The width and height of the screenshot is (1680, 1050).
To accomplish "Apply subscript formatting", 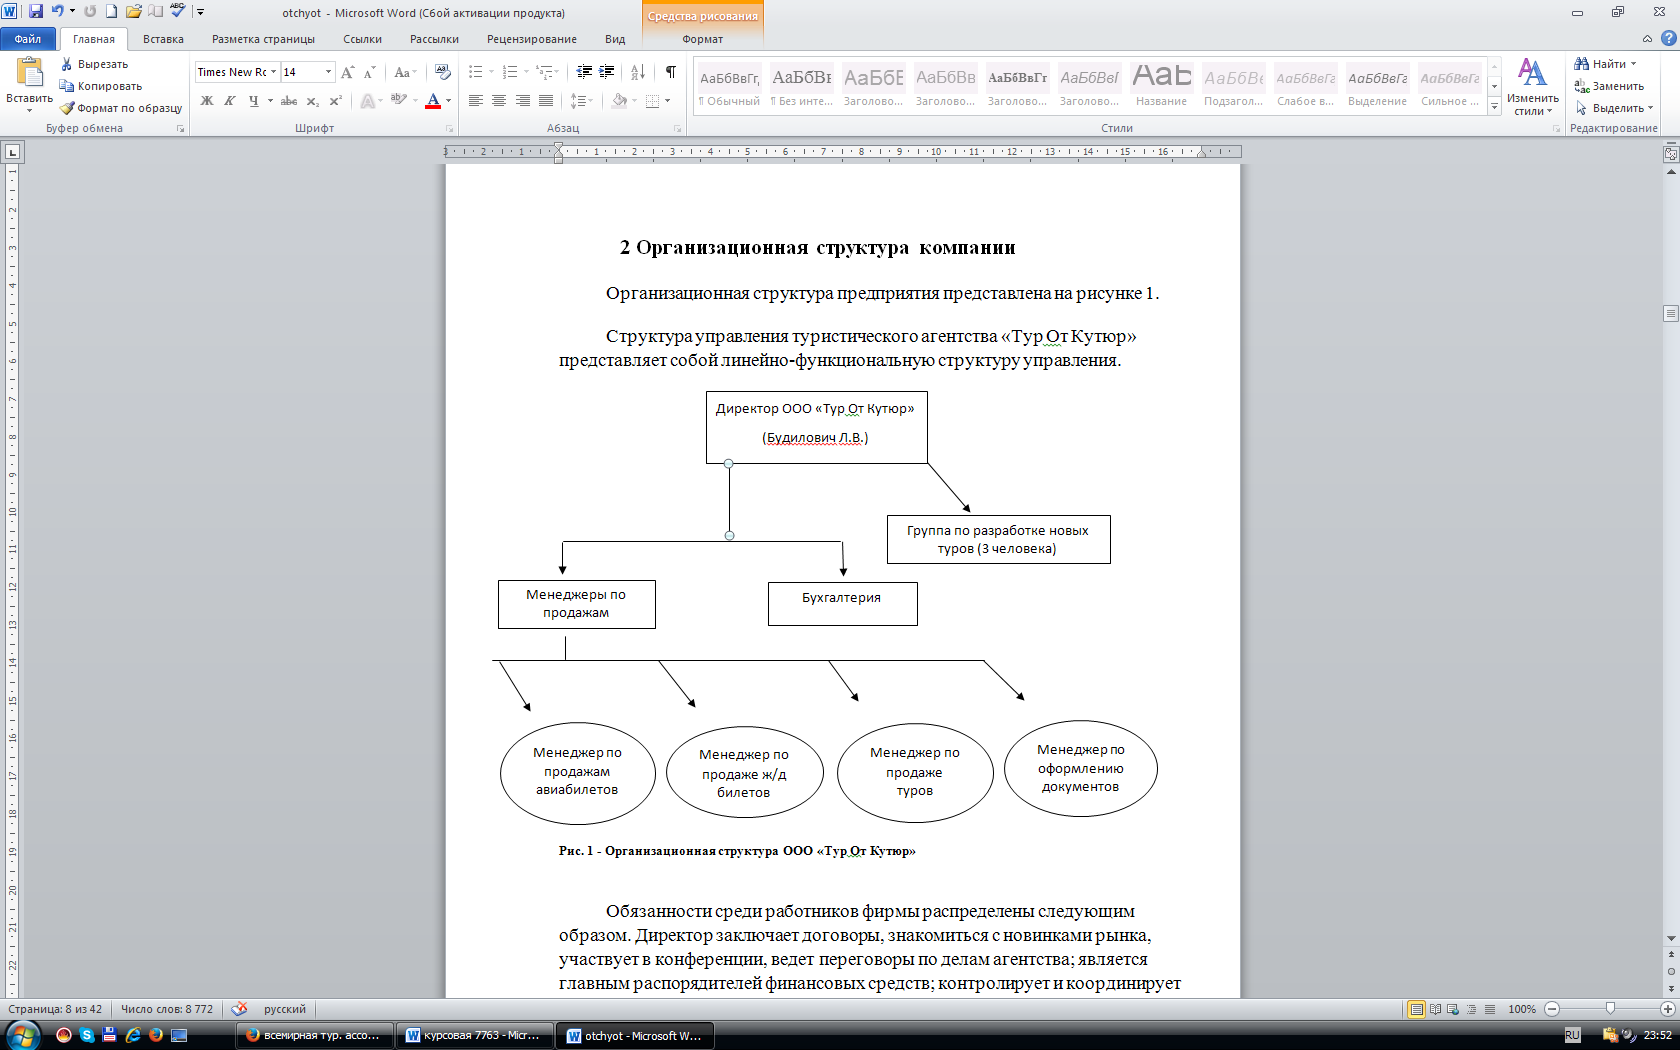I will [x=312, y=101].
